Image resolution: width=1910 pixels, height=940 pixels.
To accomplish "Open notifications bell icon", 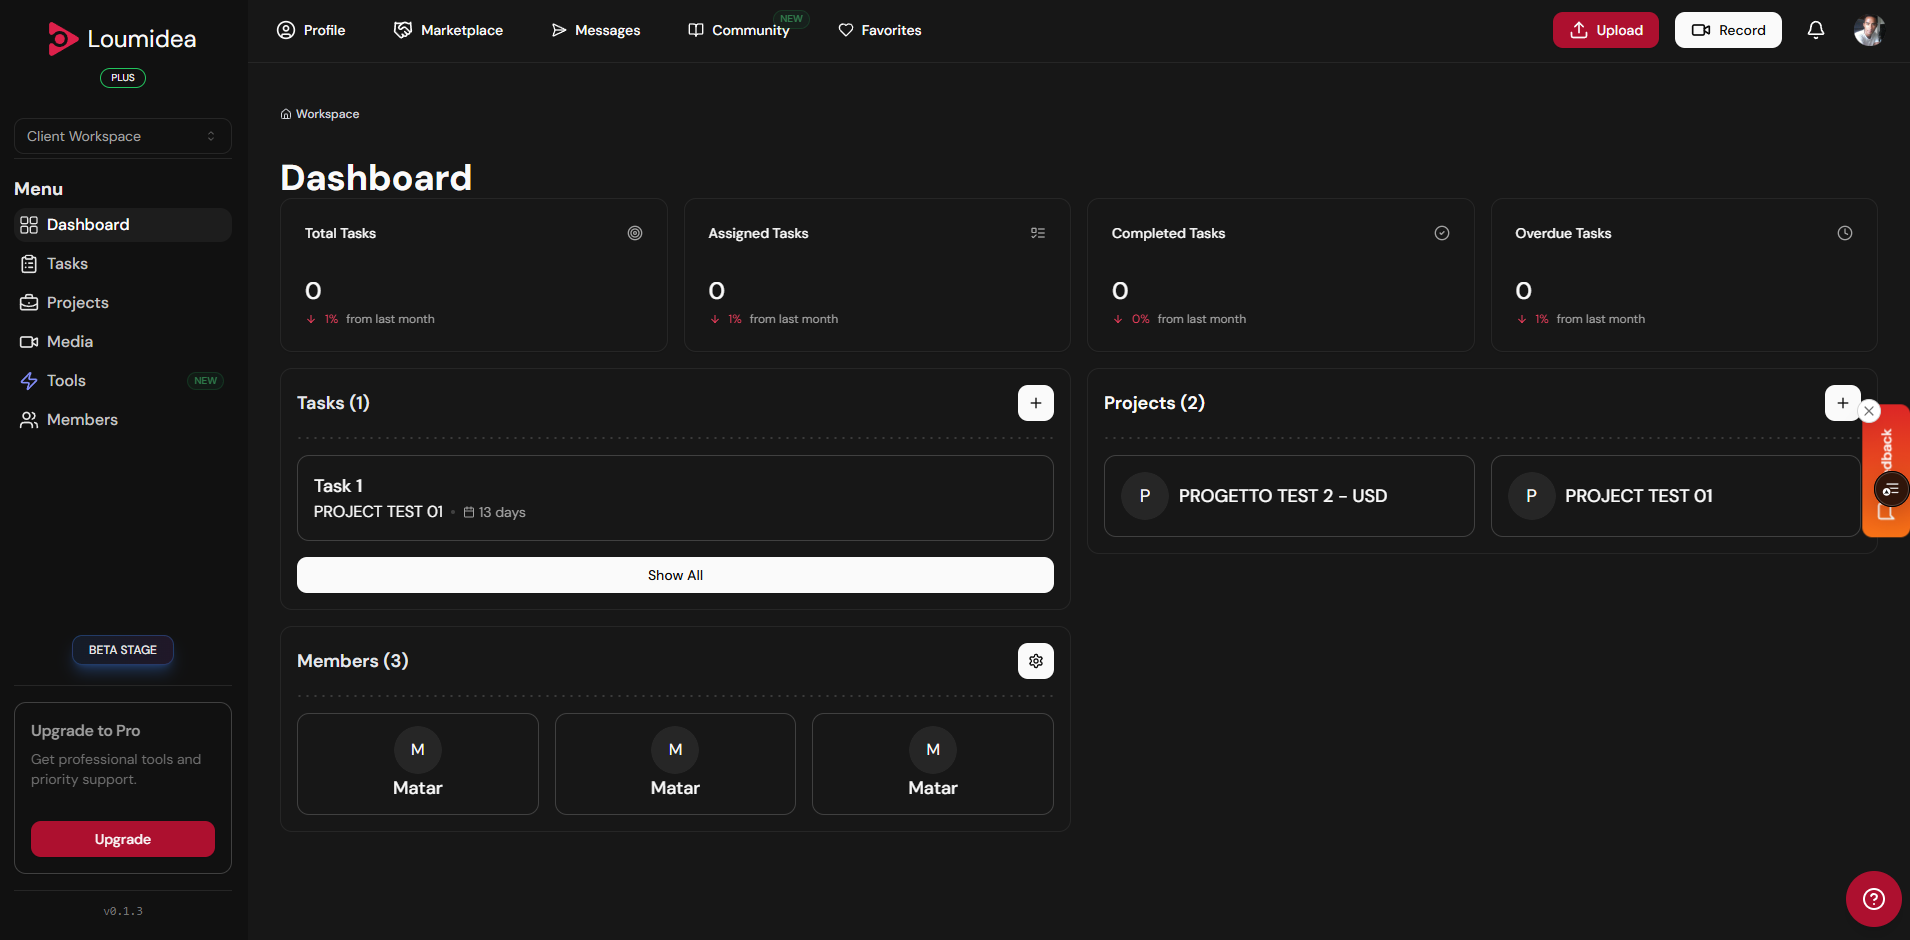I will 1816,30.
